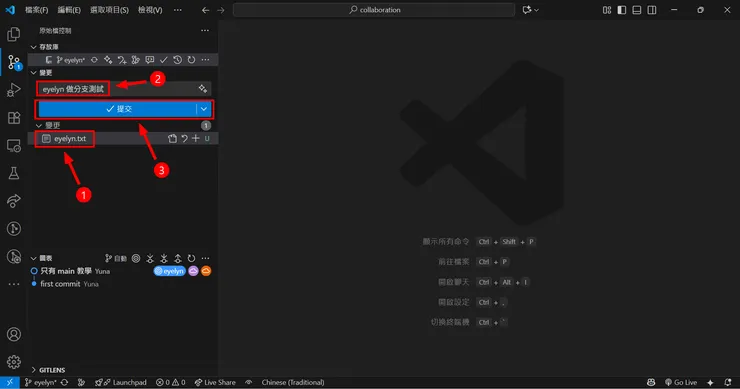Select first commit in graph
This screenshot has height=389, width=740.
(x=60, y=284)
